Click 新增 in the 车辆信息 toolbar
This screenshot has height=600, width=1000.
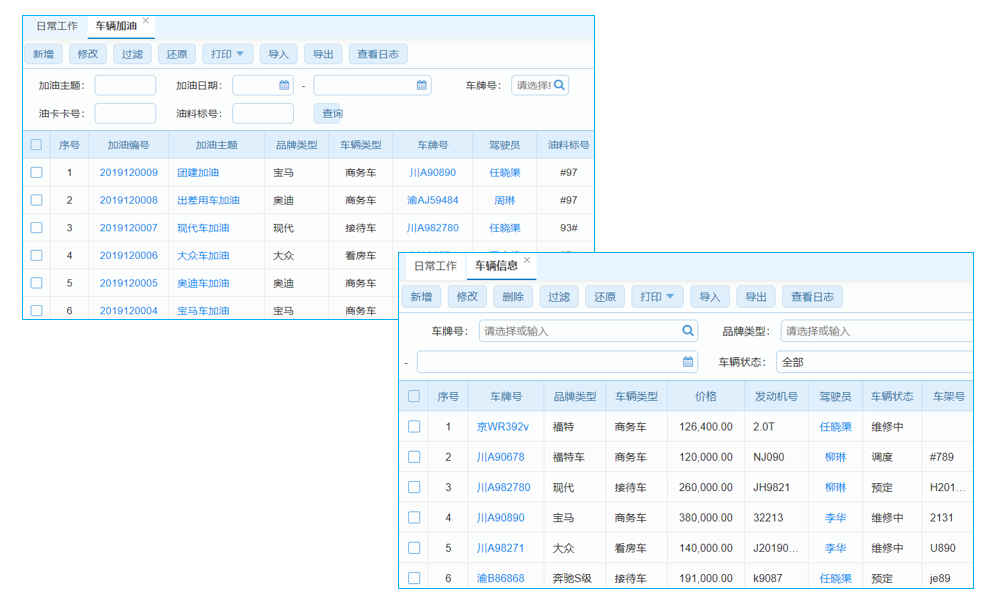[x=421, y=296]
